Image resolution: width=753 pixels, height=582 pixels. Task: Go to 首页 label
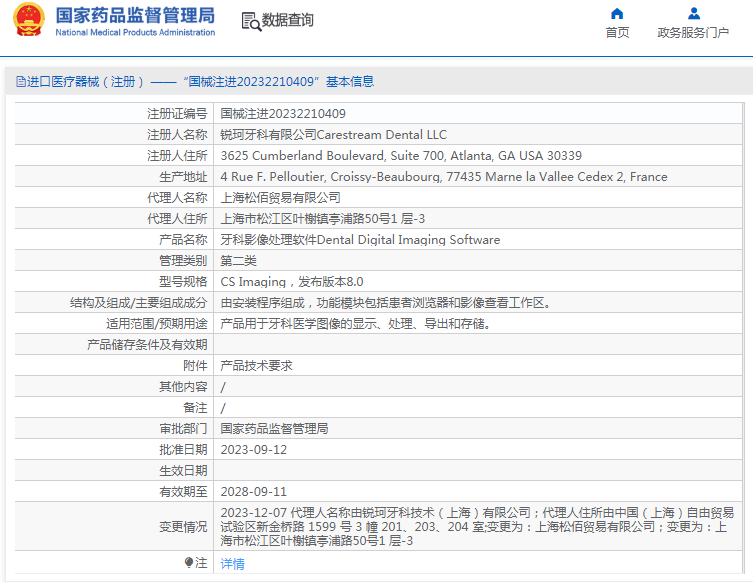[617, 33]
